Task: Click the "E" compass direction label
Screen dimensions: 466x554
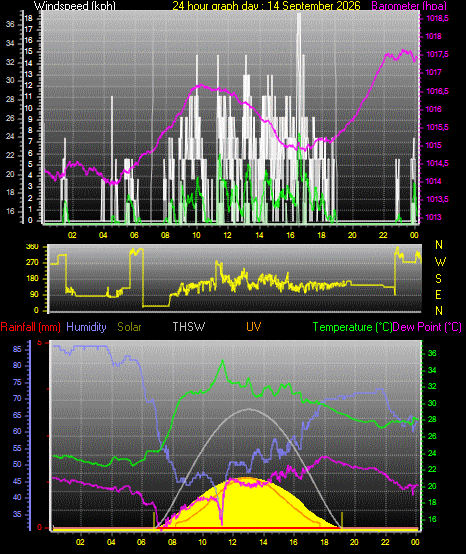Action: (x=438, y=295)
